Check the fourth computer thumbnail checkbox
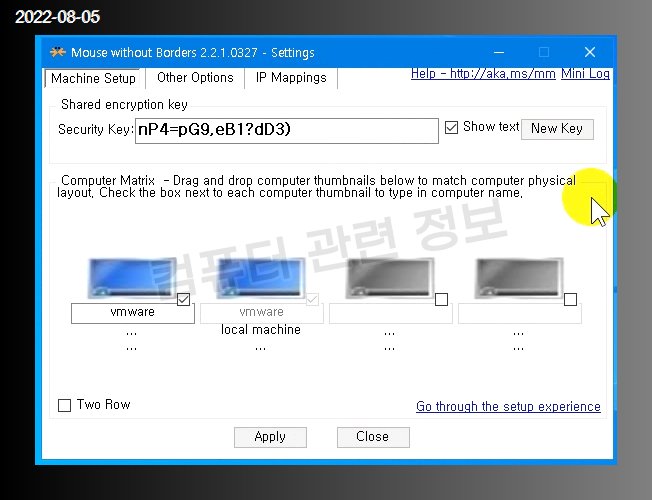The height and width of the screenshot is (500, 652). pyautogui.click(x=570, y=300)
